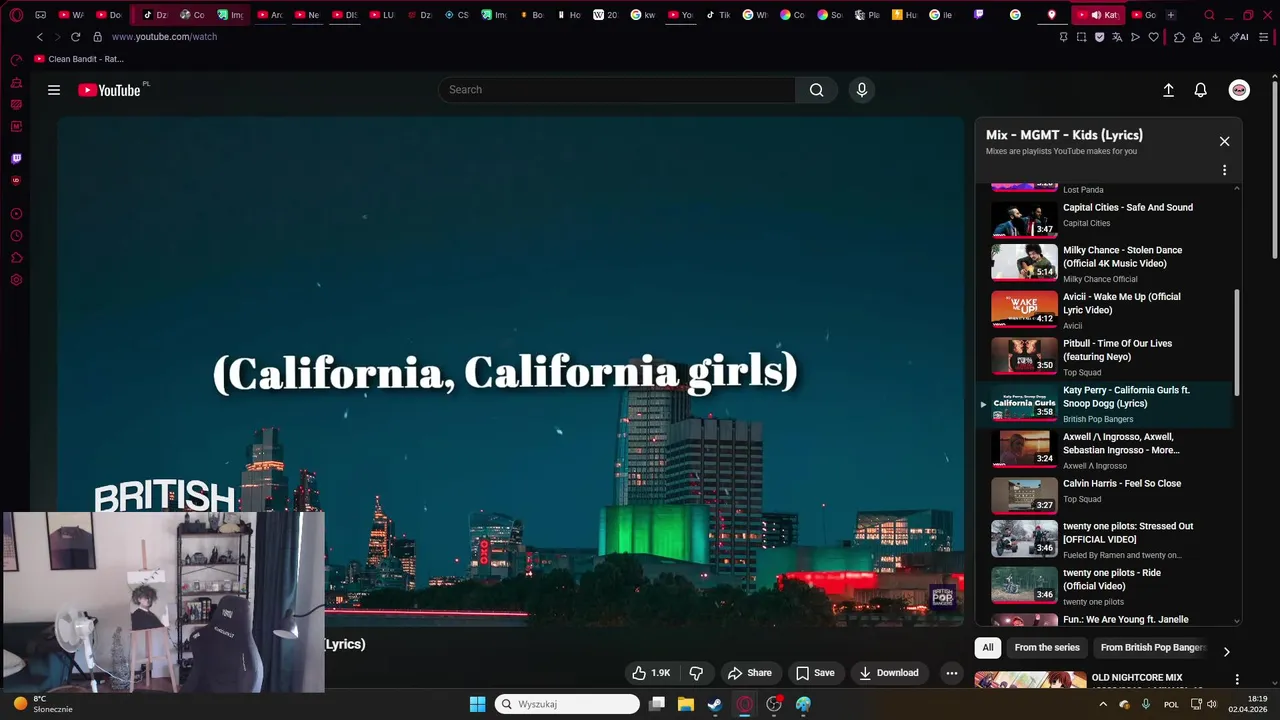Open the sidebar history clock icon

click(x=16, y=236)
